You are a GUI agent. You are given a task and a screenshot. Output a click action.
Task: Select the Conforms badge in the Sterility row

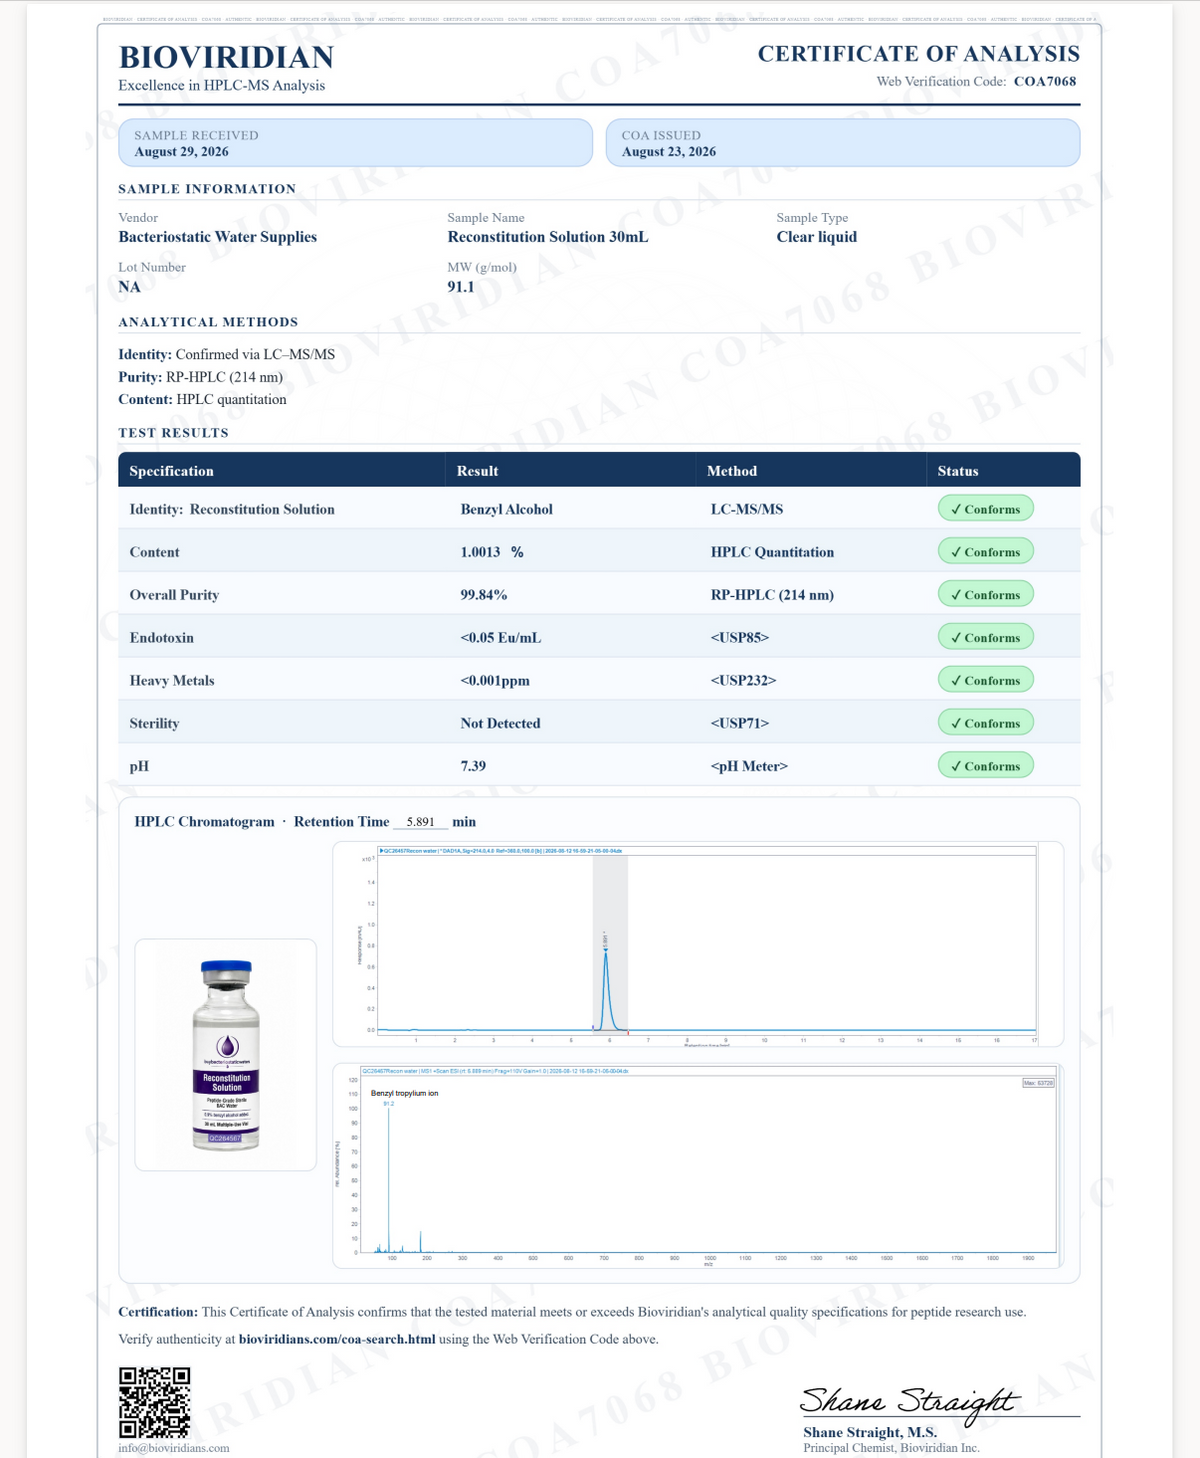point(985,723)
